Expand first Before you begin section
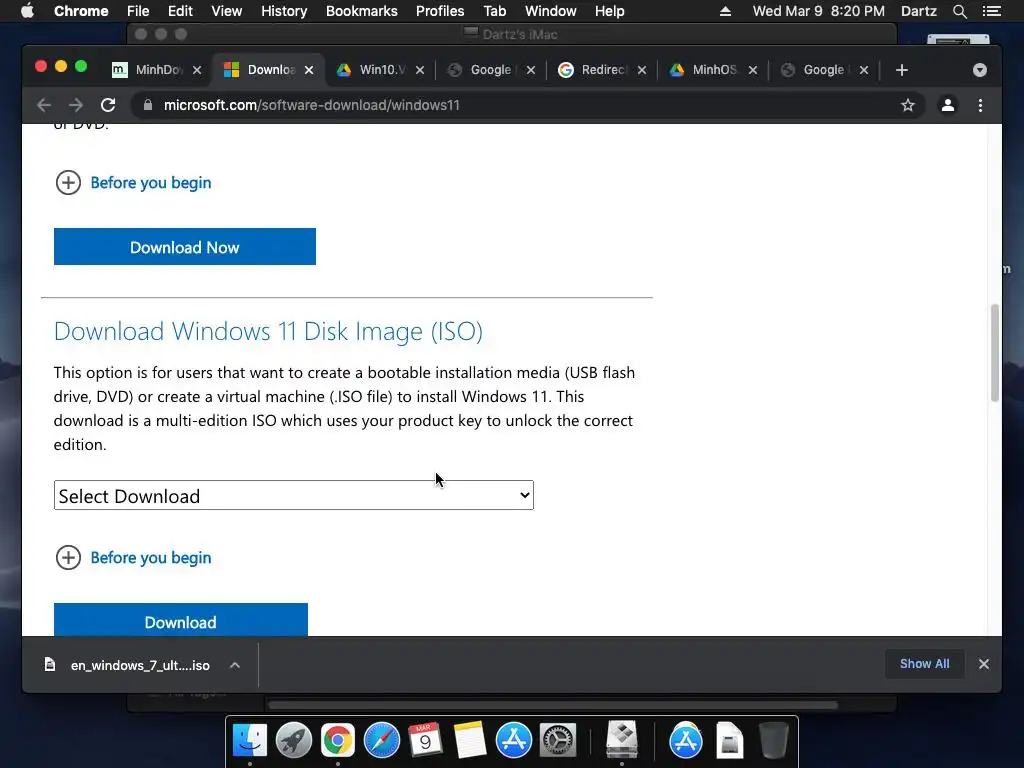Image resolution: width=1024 pixels, height=768 pixels. (134, 183)
